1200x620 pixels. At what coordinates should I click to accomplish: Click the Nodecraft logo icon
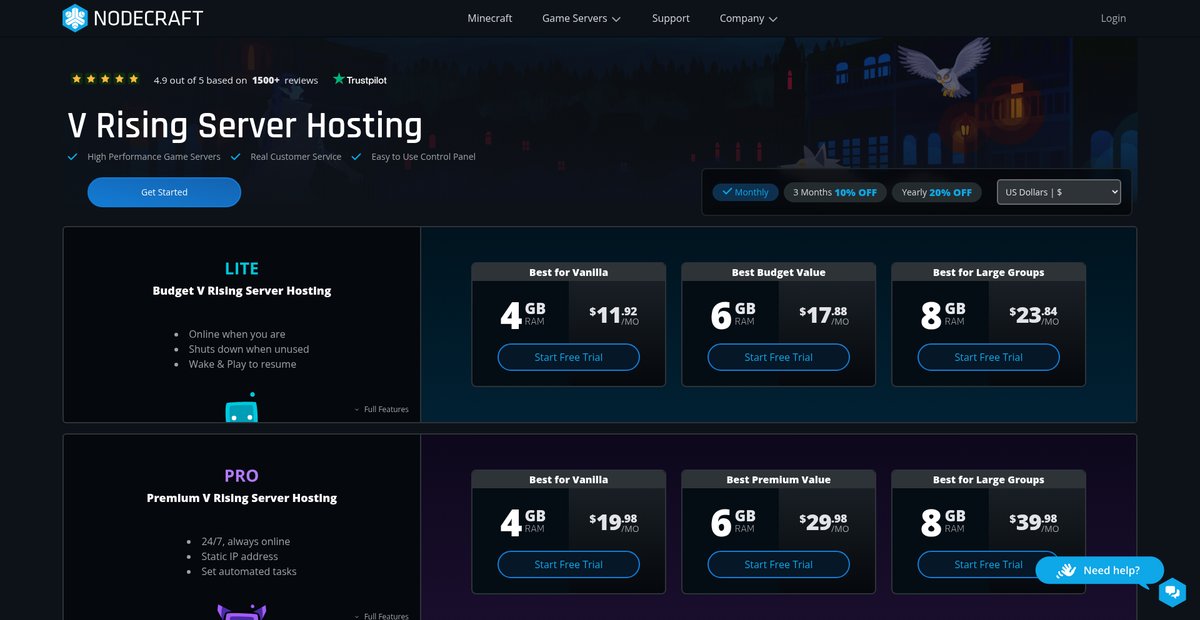(75, 18)
